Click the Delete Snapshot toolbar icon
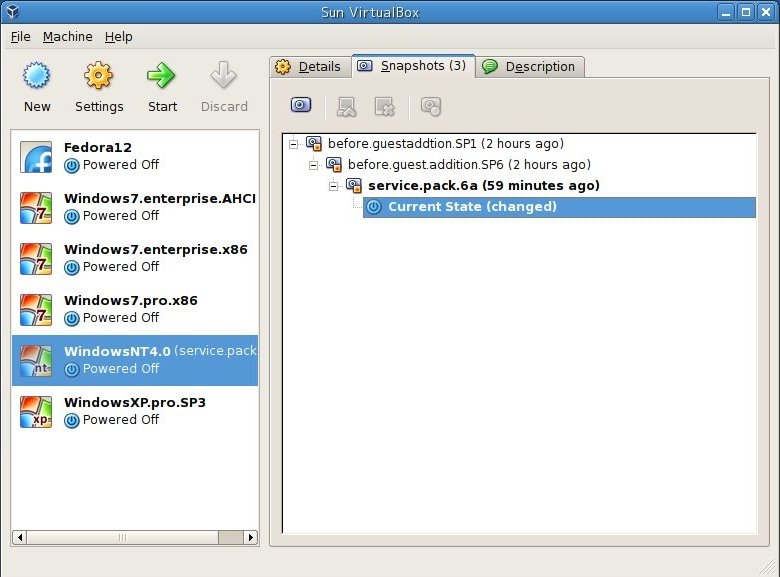Image resolution: width=780 pixels, height=577 pixels. click(385, 106)
